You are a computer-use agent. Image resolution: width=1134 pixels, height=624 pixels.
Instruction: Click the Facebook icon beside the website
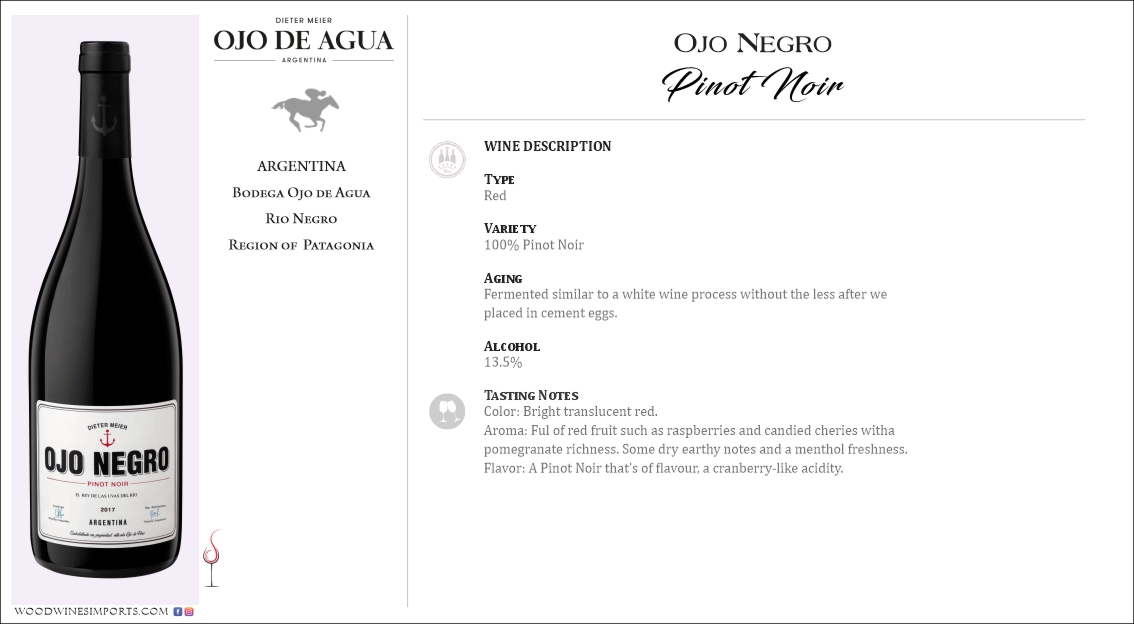178,611
